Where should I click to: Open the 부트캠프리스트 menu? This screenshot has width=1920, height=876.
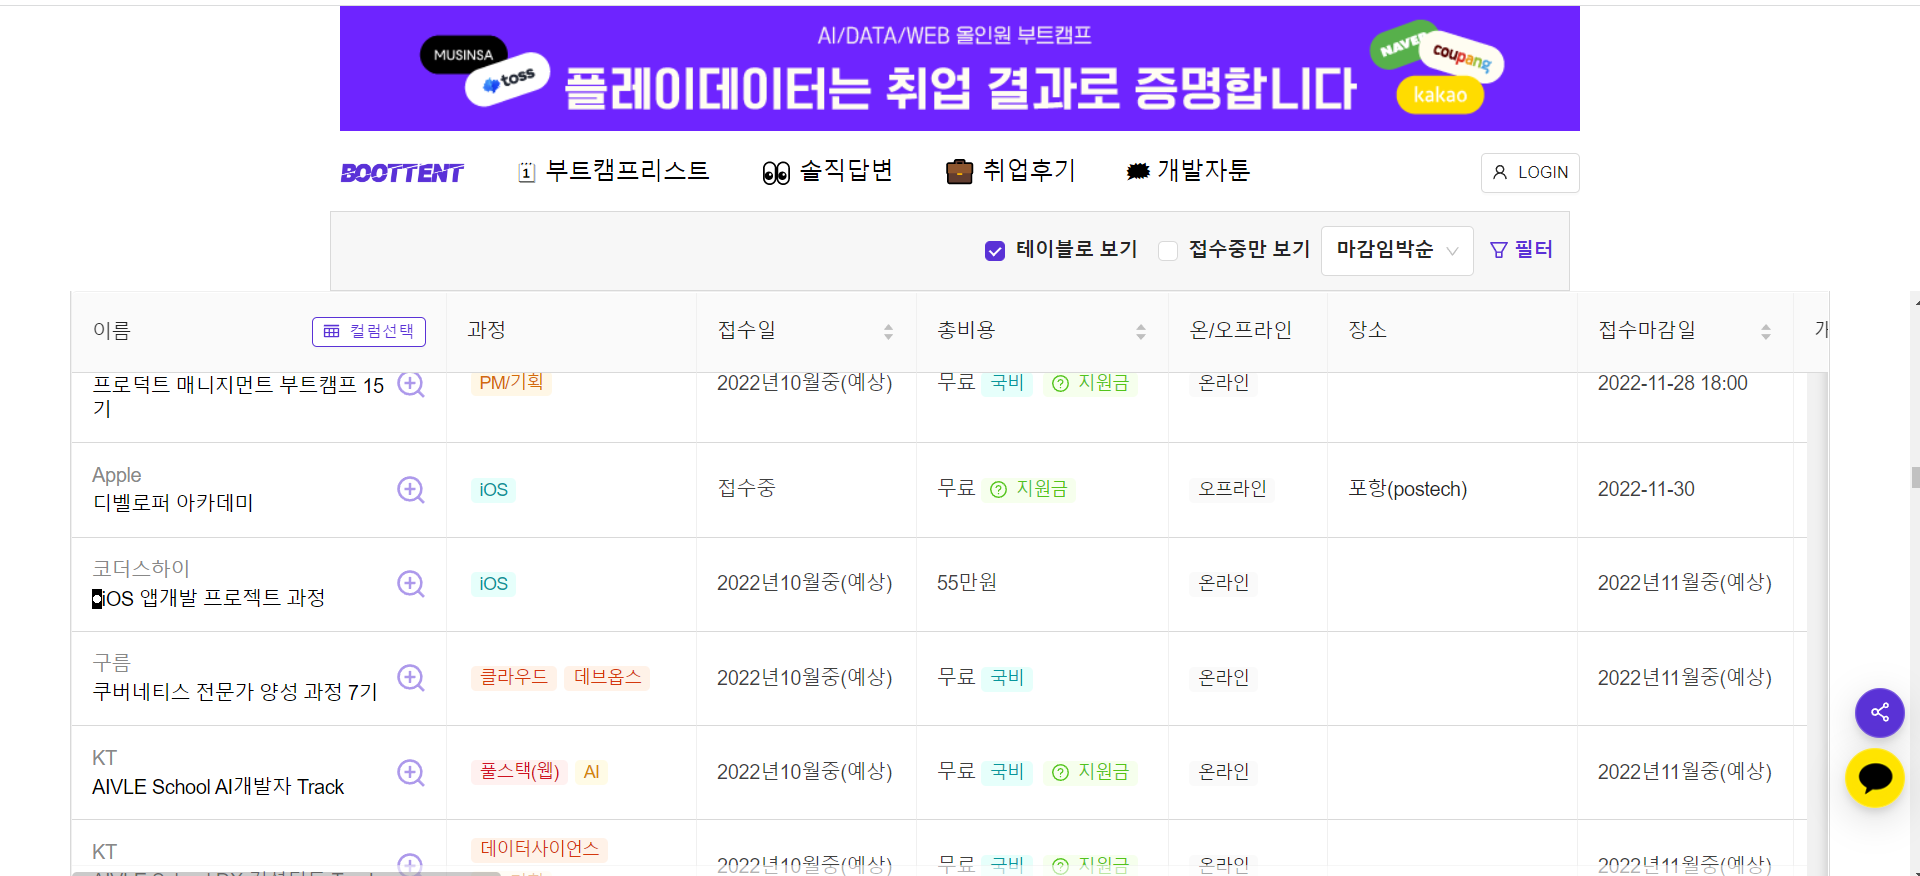click(613, 171)
